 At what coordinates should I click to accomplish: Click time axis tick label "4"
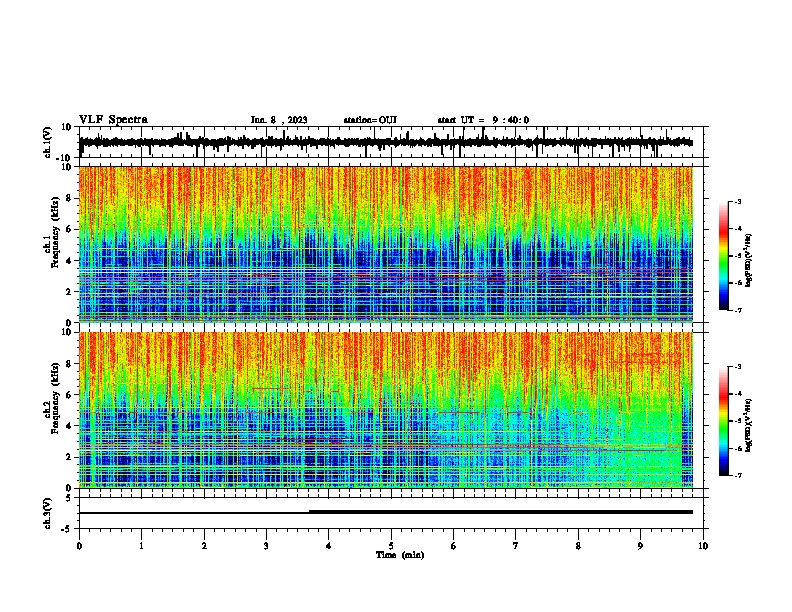point(329,546)
